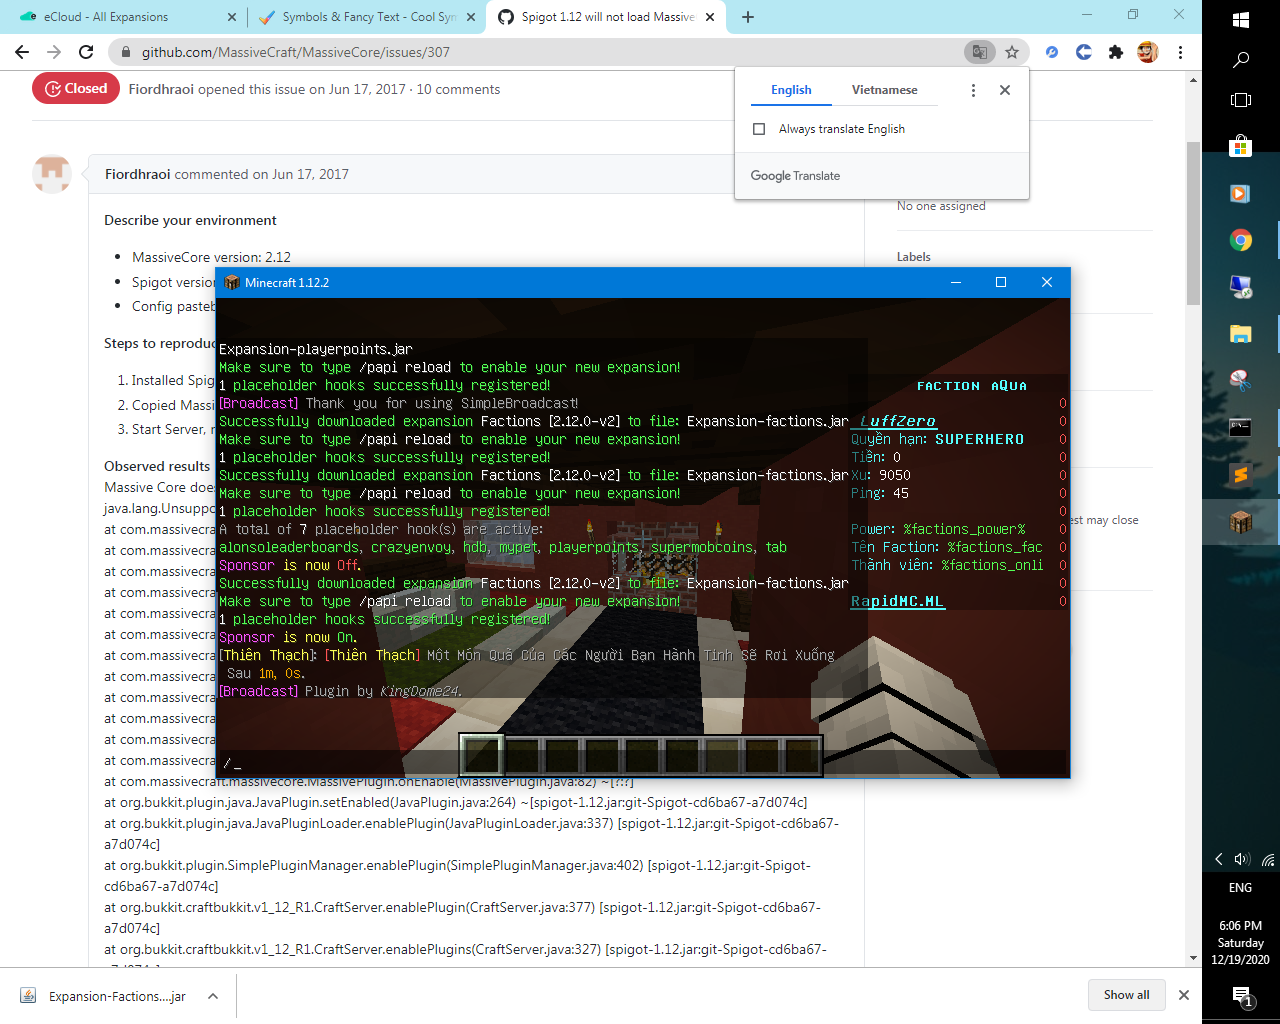Open the taskbar clock showing 6:06 PM
Viewport: 1280px width, 1024px height.
click(x=1240, y=943)
